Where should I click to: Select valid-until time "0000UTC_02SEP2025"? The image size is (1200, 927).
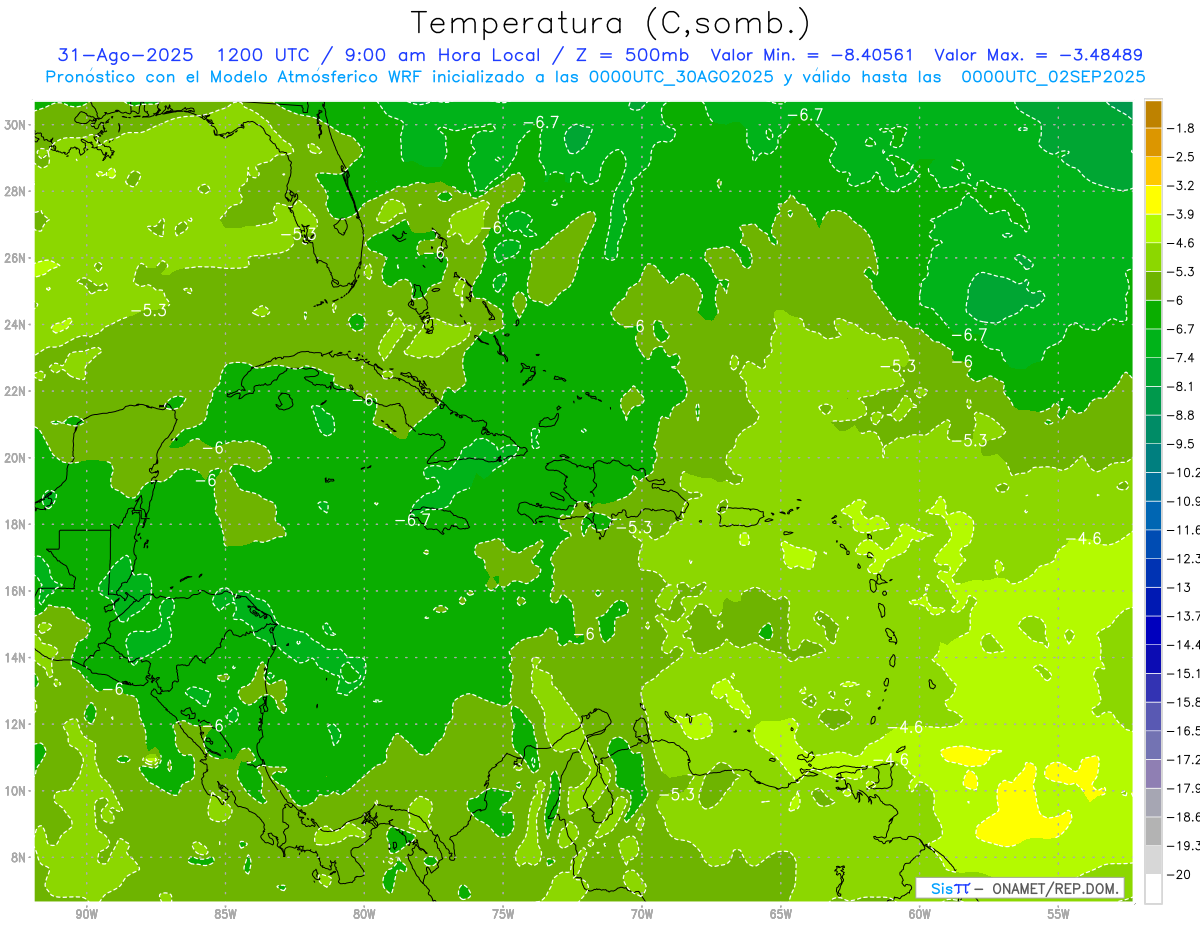click(1053, 76)
